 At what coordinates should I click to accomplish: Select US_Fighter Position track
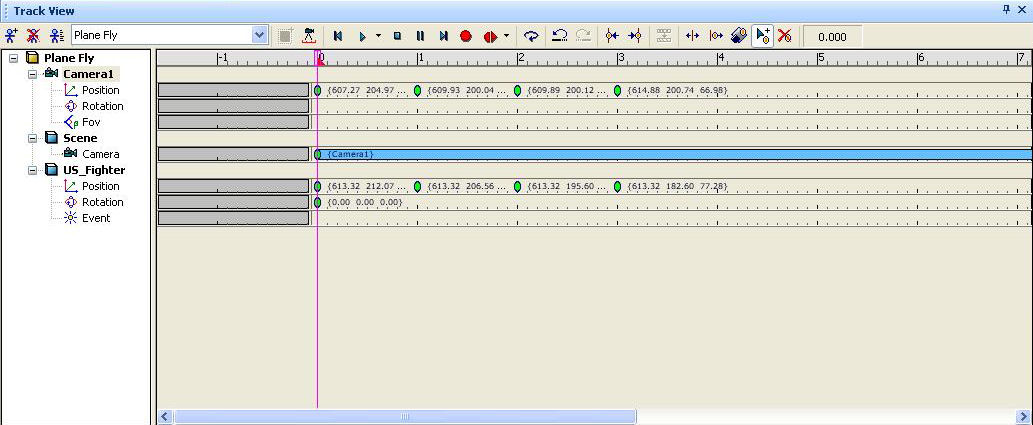[101, 186]
